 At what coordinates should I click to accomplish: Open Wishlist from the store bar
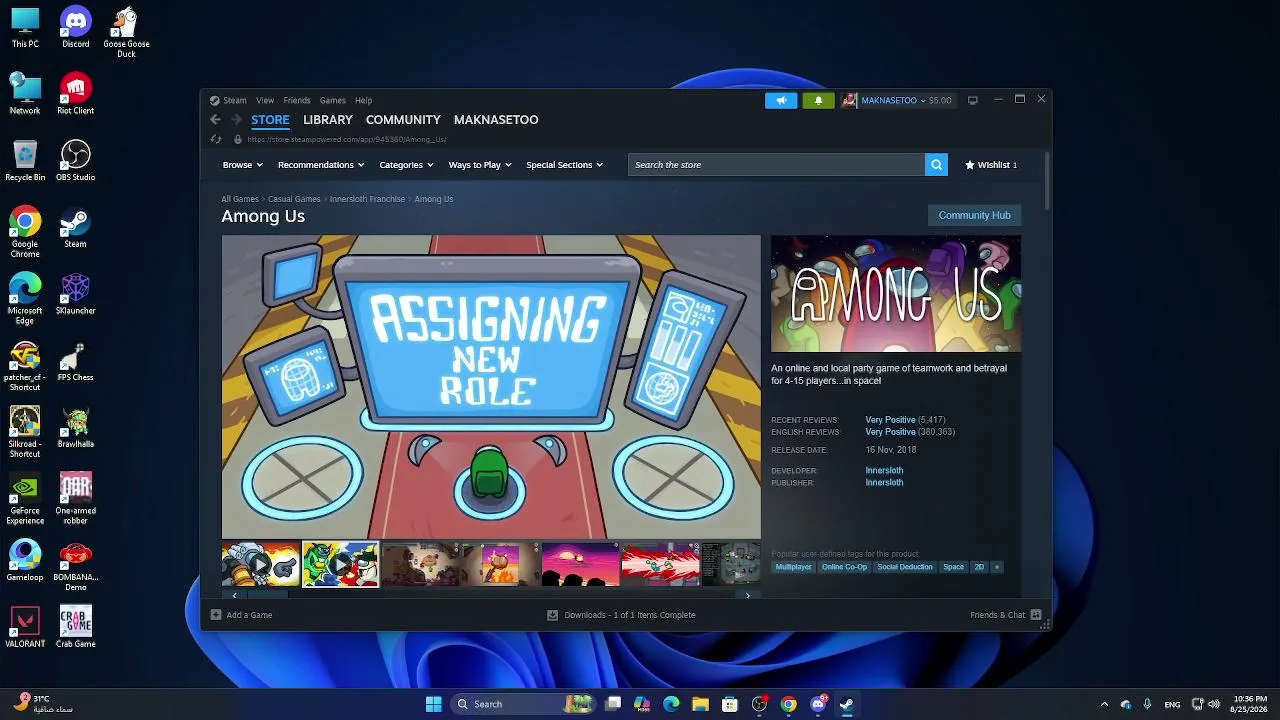pos(991,165)
